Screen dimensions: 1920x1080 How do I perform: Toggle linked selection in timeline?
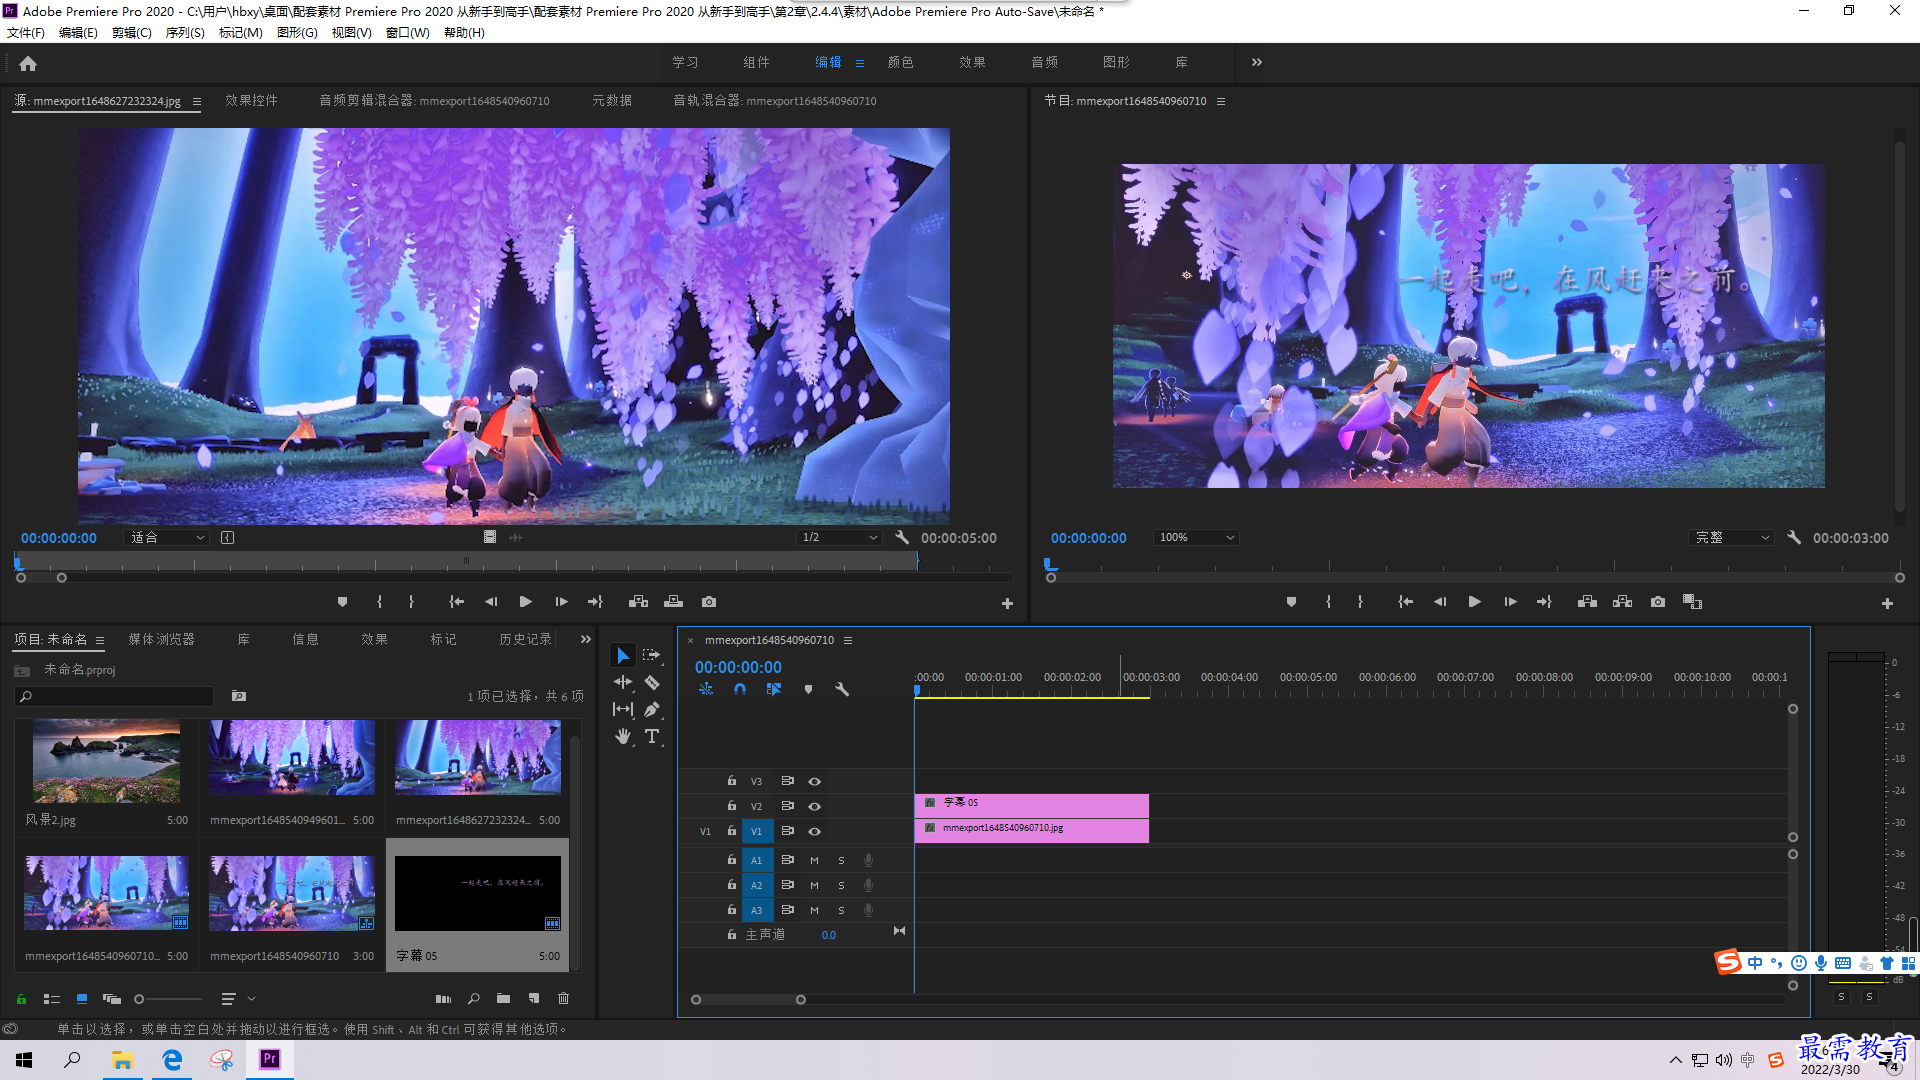pyautogui.click(x=774, y=689)
